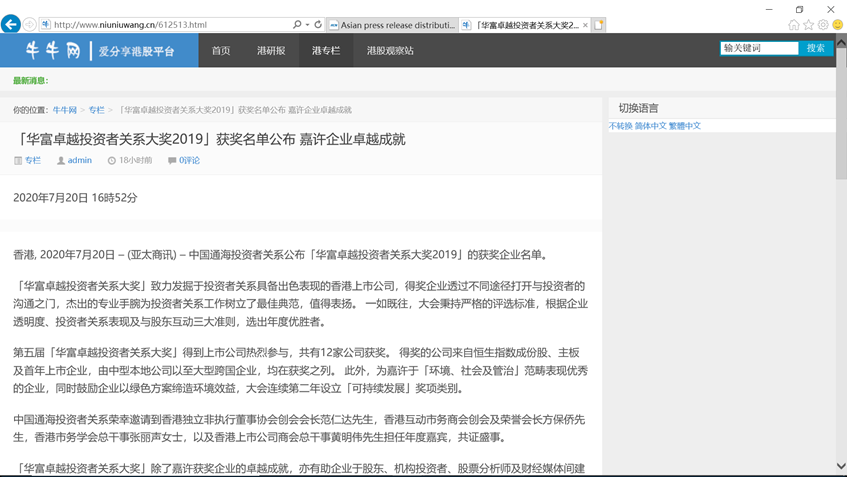Click the user icon beside admin
This screenshot has height=477, width=847.
61,160
